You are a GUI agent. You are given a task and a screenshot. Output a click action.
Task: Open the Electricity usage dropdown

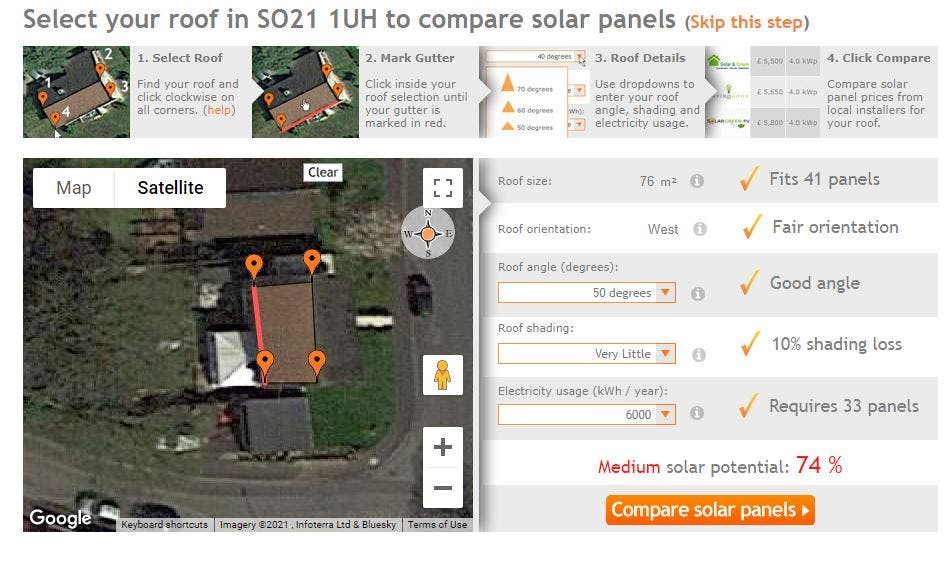pos(586,414)
